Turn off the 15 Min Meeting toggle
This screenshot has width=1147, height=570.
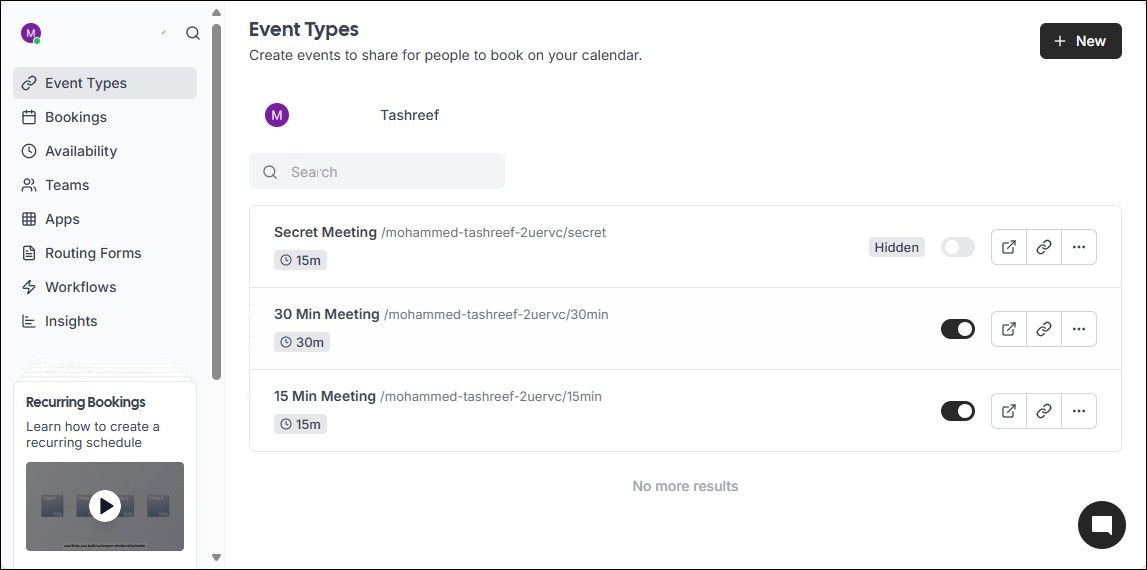958,411
